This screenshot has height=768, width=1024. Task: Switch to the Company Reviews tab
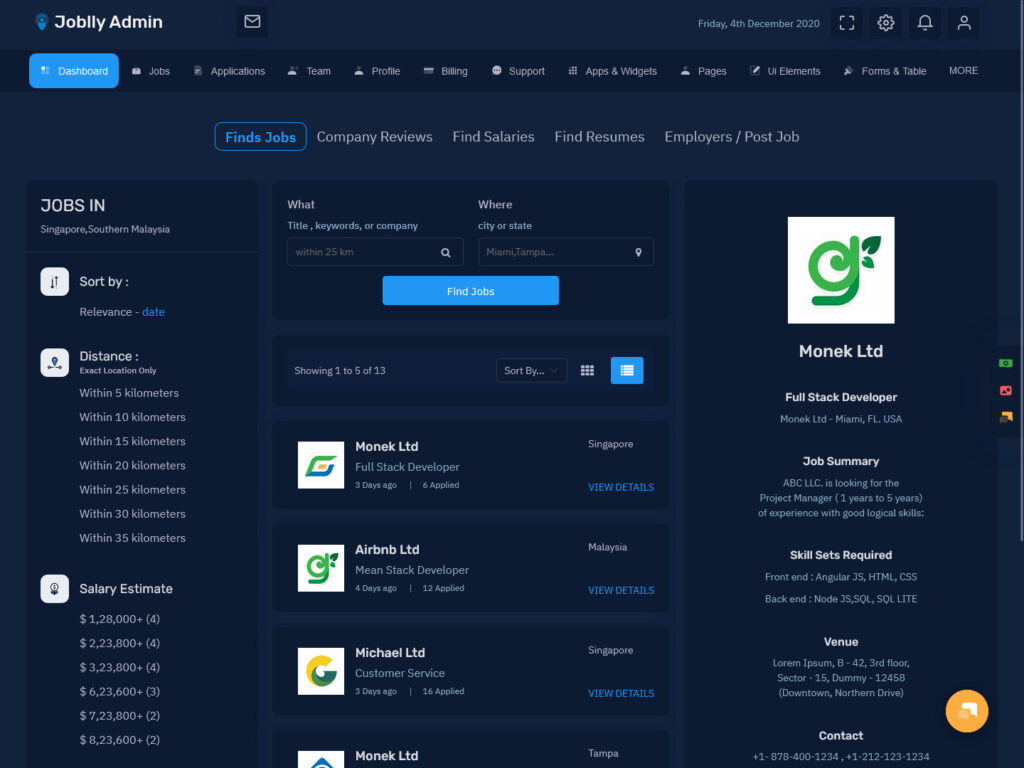pyautogui.click(x=374, y=137)
